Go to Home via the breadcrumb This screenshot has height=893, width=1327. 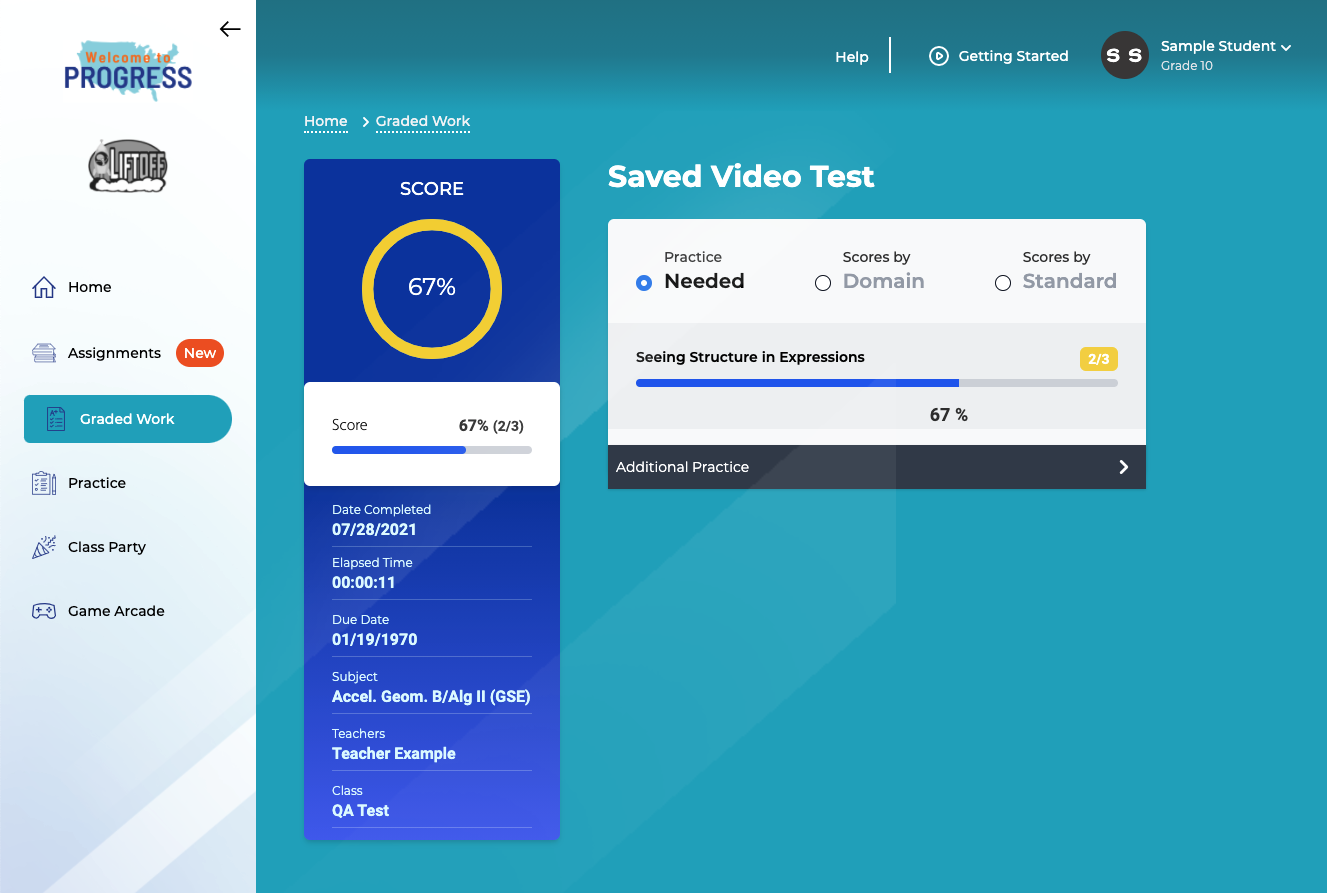pyautogui.click(x=325, y=121)
